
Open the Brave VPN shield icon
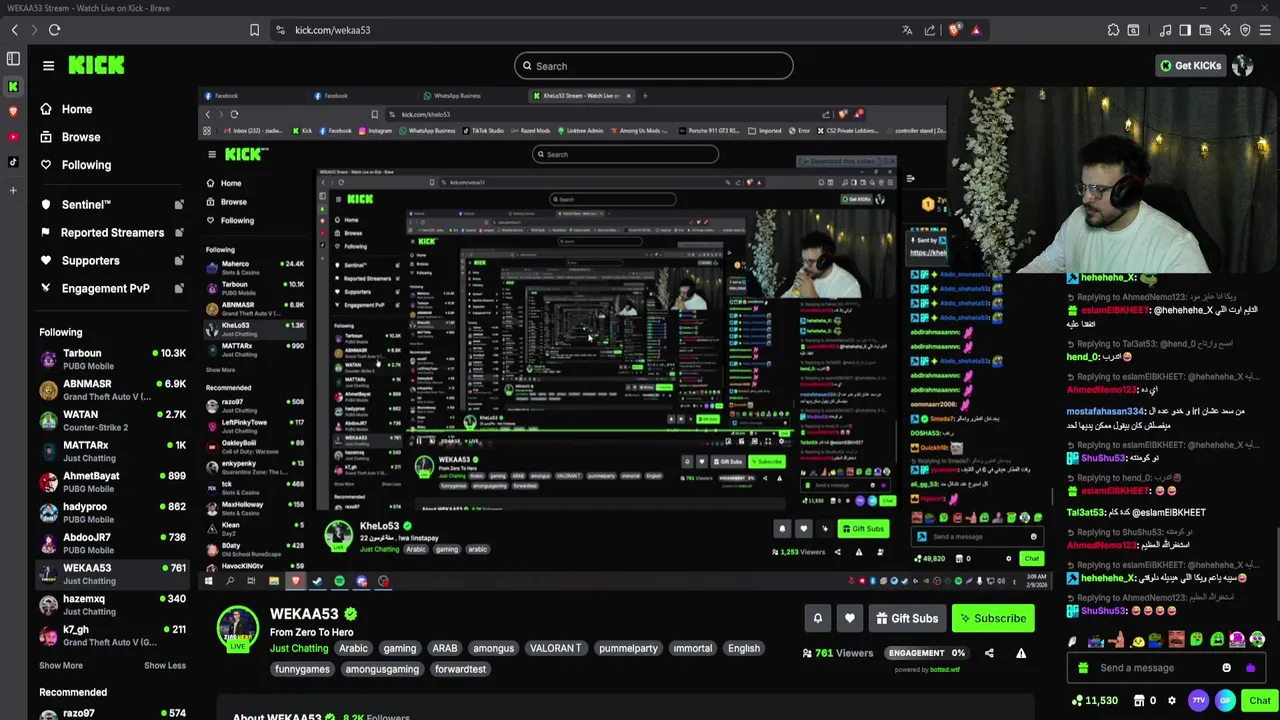(1245, 30)
